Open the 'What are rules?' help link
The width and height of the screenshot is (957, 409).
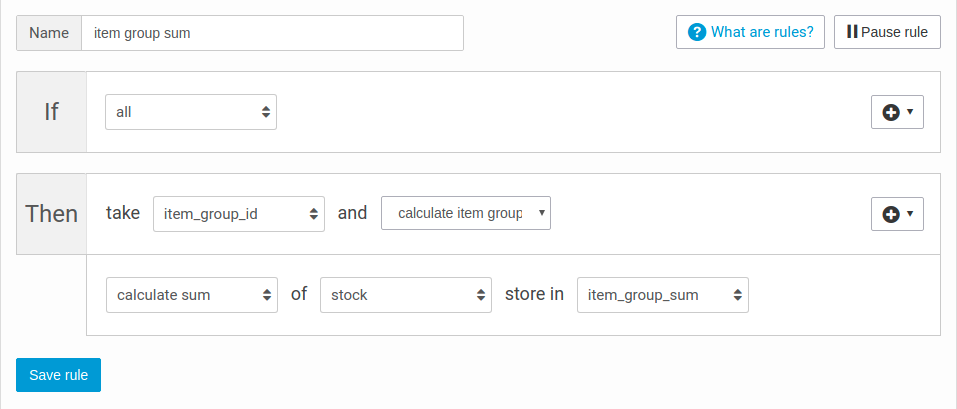762,32
